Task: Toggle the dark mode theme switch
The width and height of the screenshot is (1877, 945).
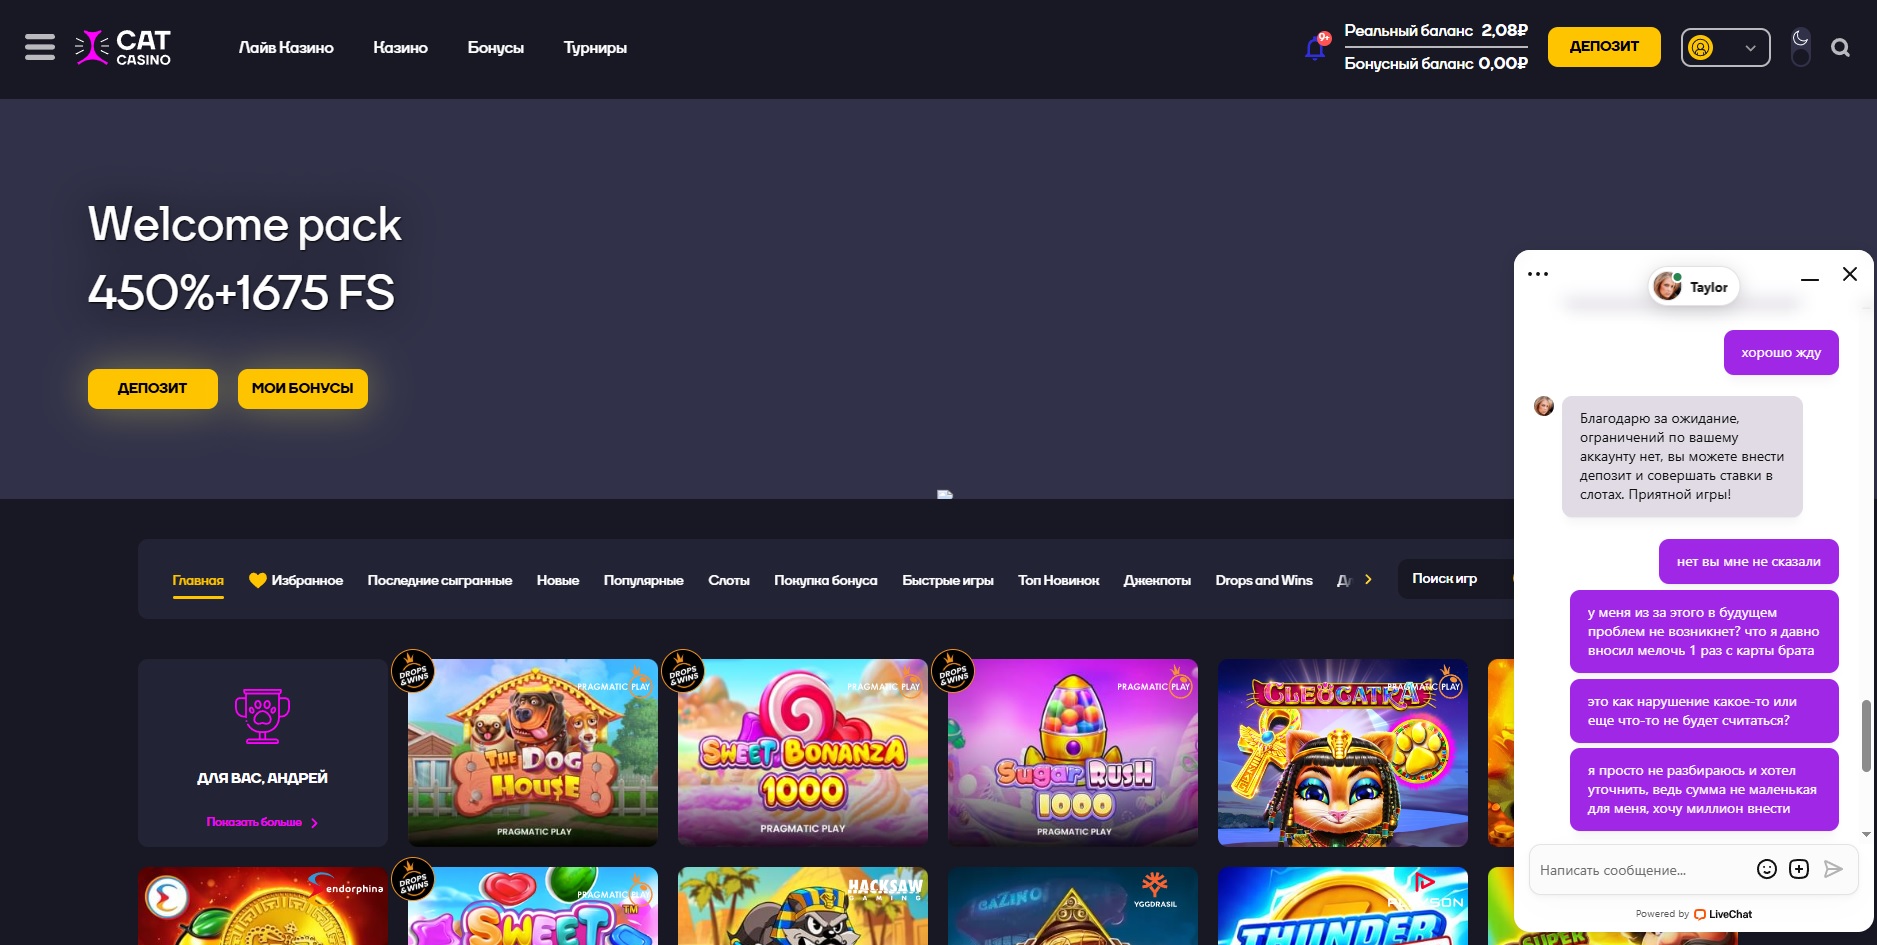Action: (x=1800, y=47)
